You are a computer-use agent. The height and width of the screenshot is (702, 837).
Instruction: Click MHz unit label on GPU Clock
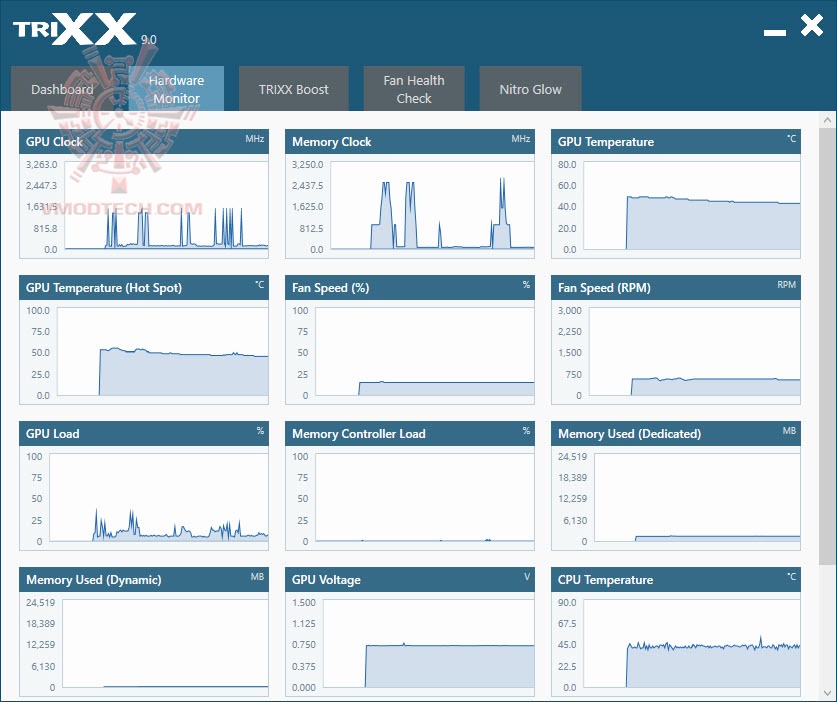255,139
